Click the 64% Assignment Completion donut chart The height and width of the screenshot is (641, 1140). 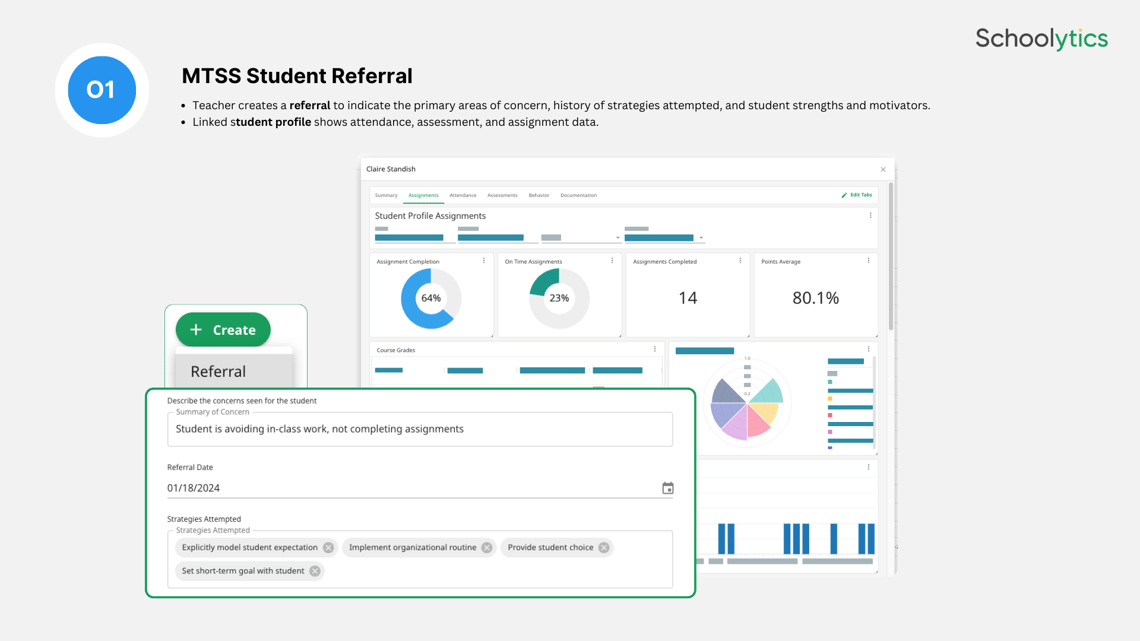(x=430, y=297)
